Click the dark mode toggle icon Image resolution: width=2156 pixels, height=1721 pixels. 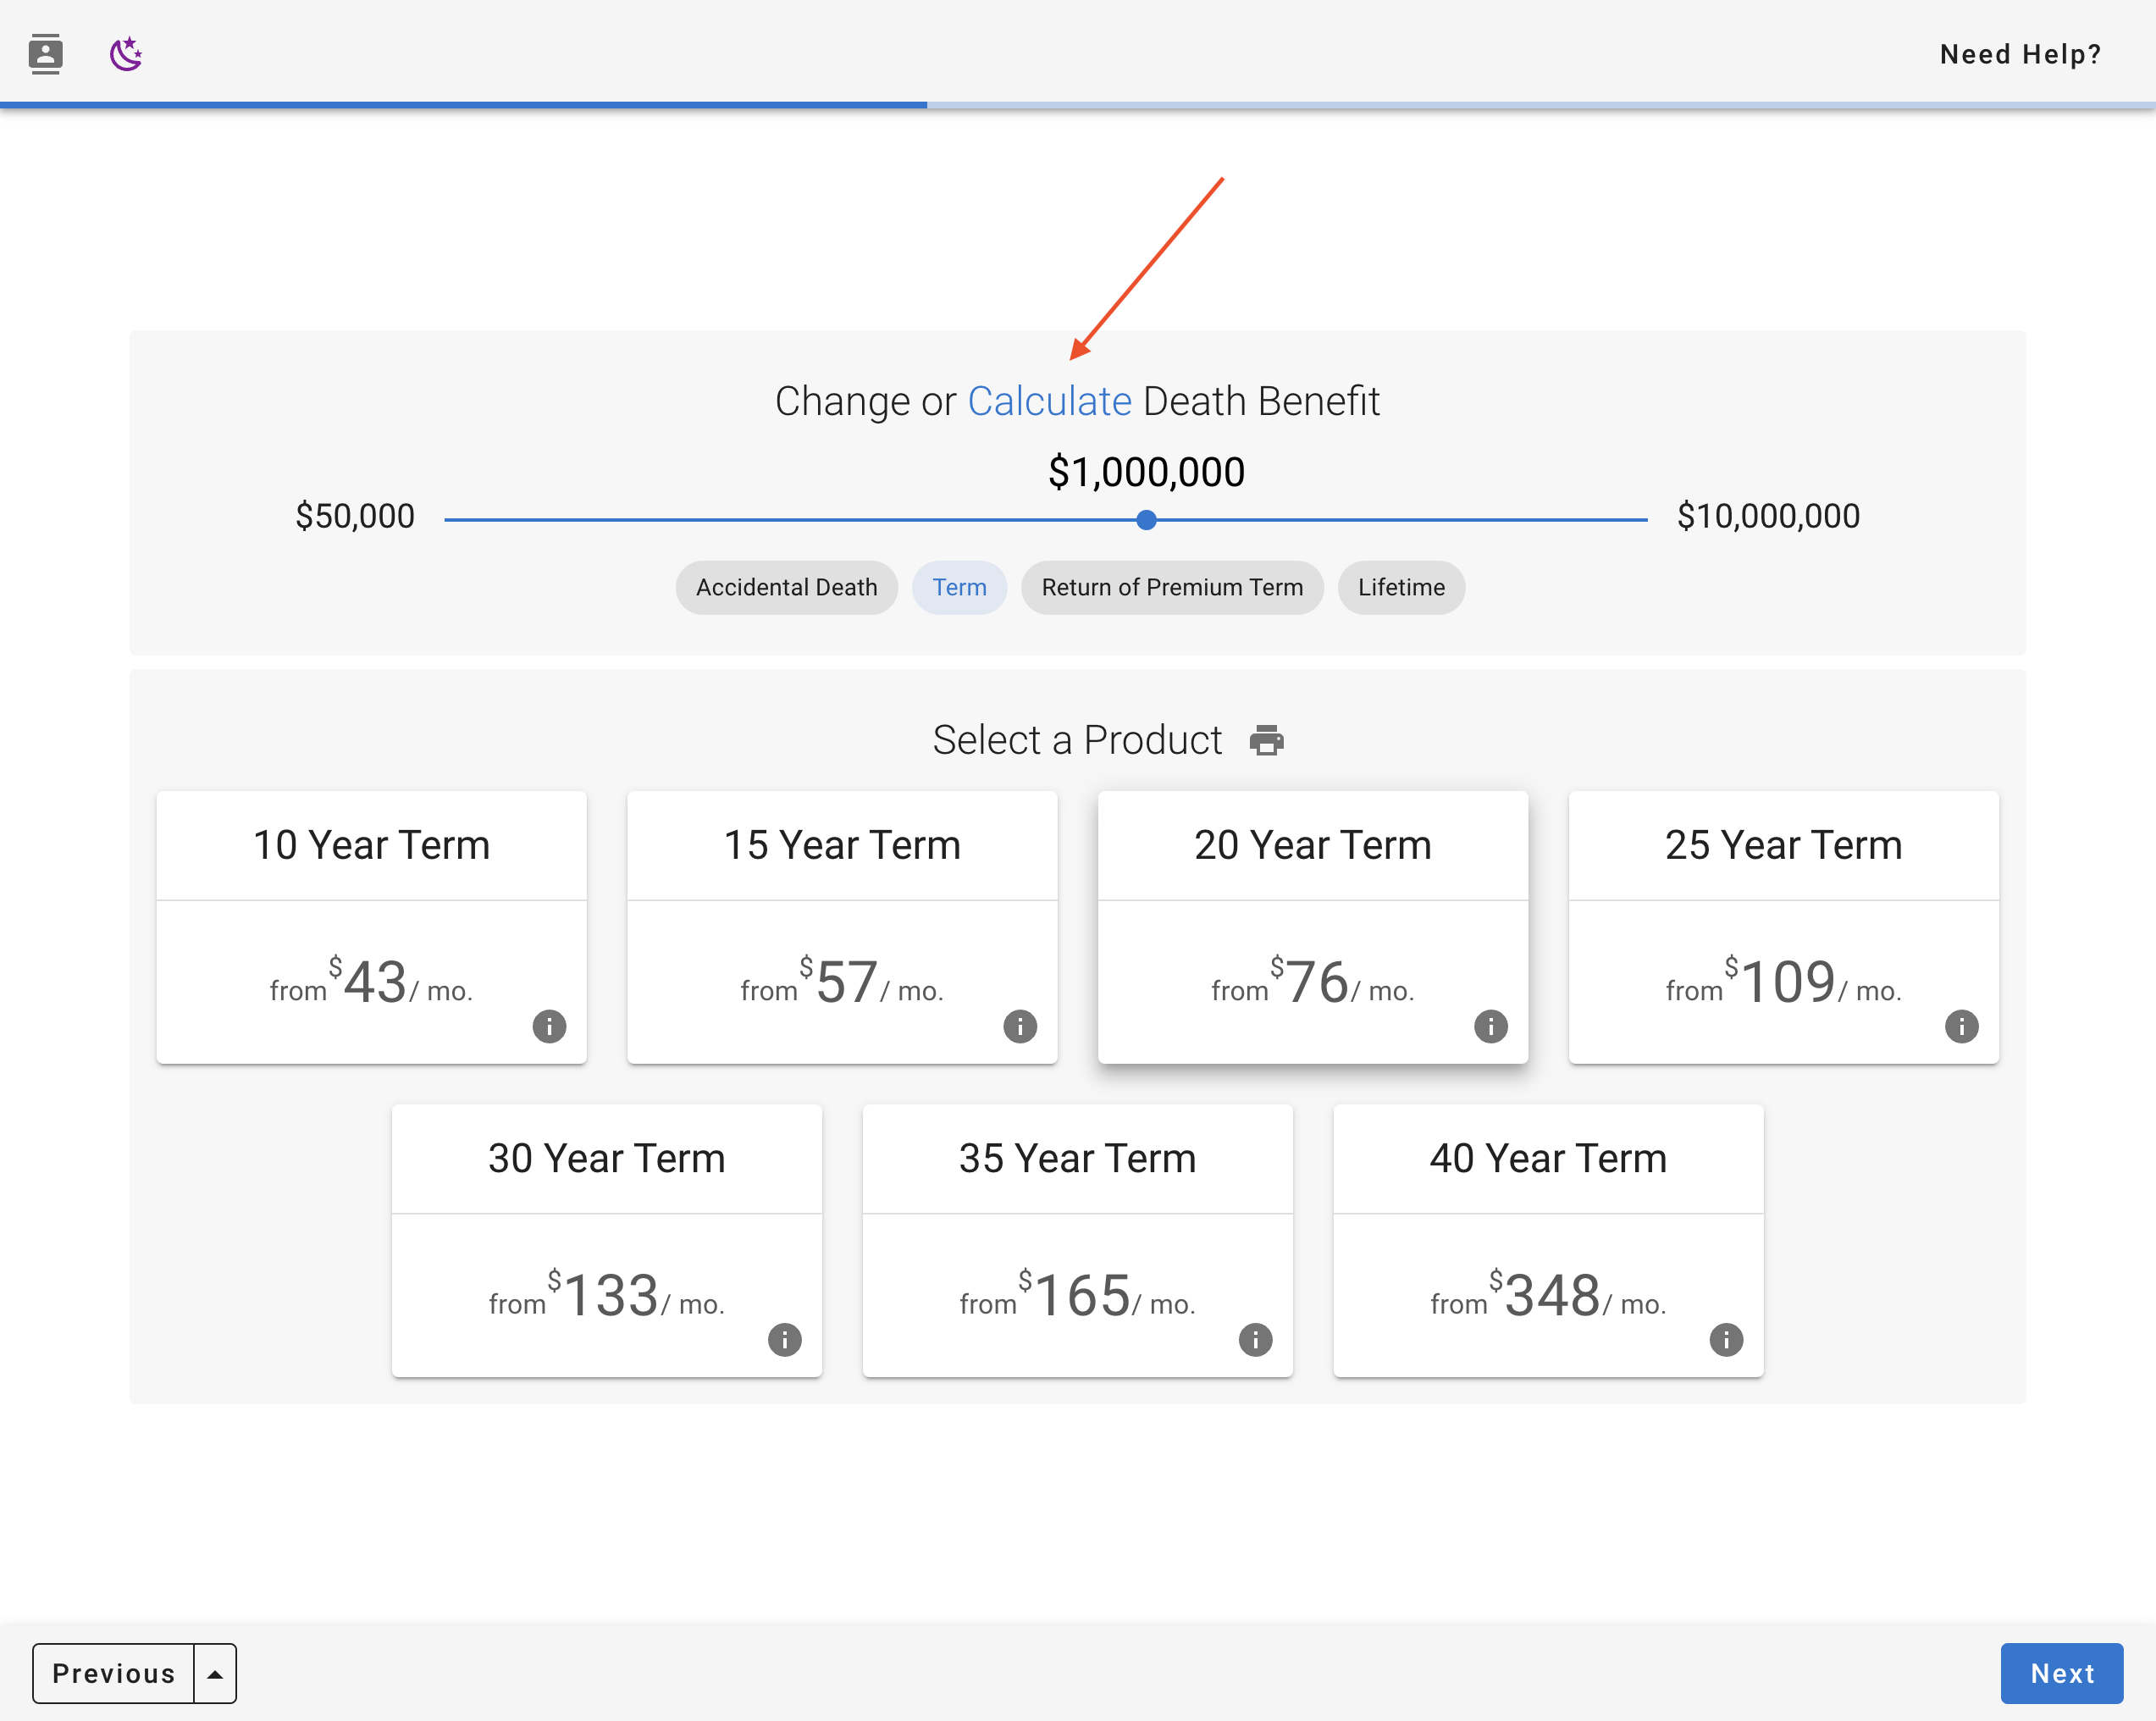tap(126, 53)
